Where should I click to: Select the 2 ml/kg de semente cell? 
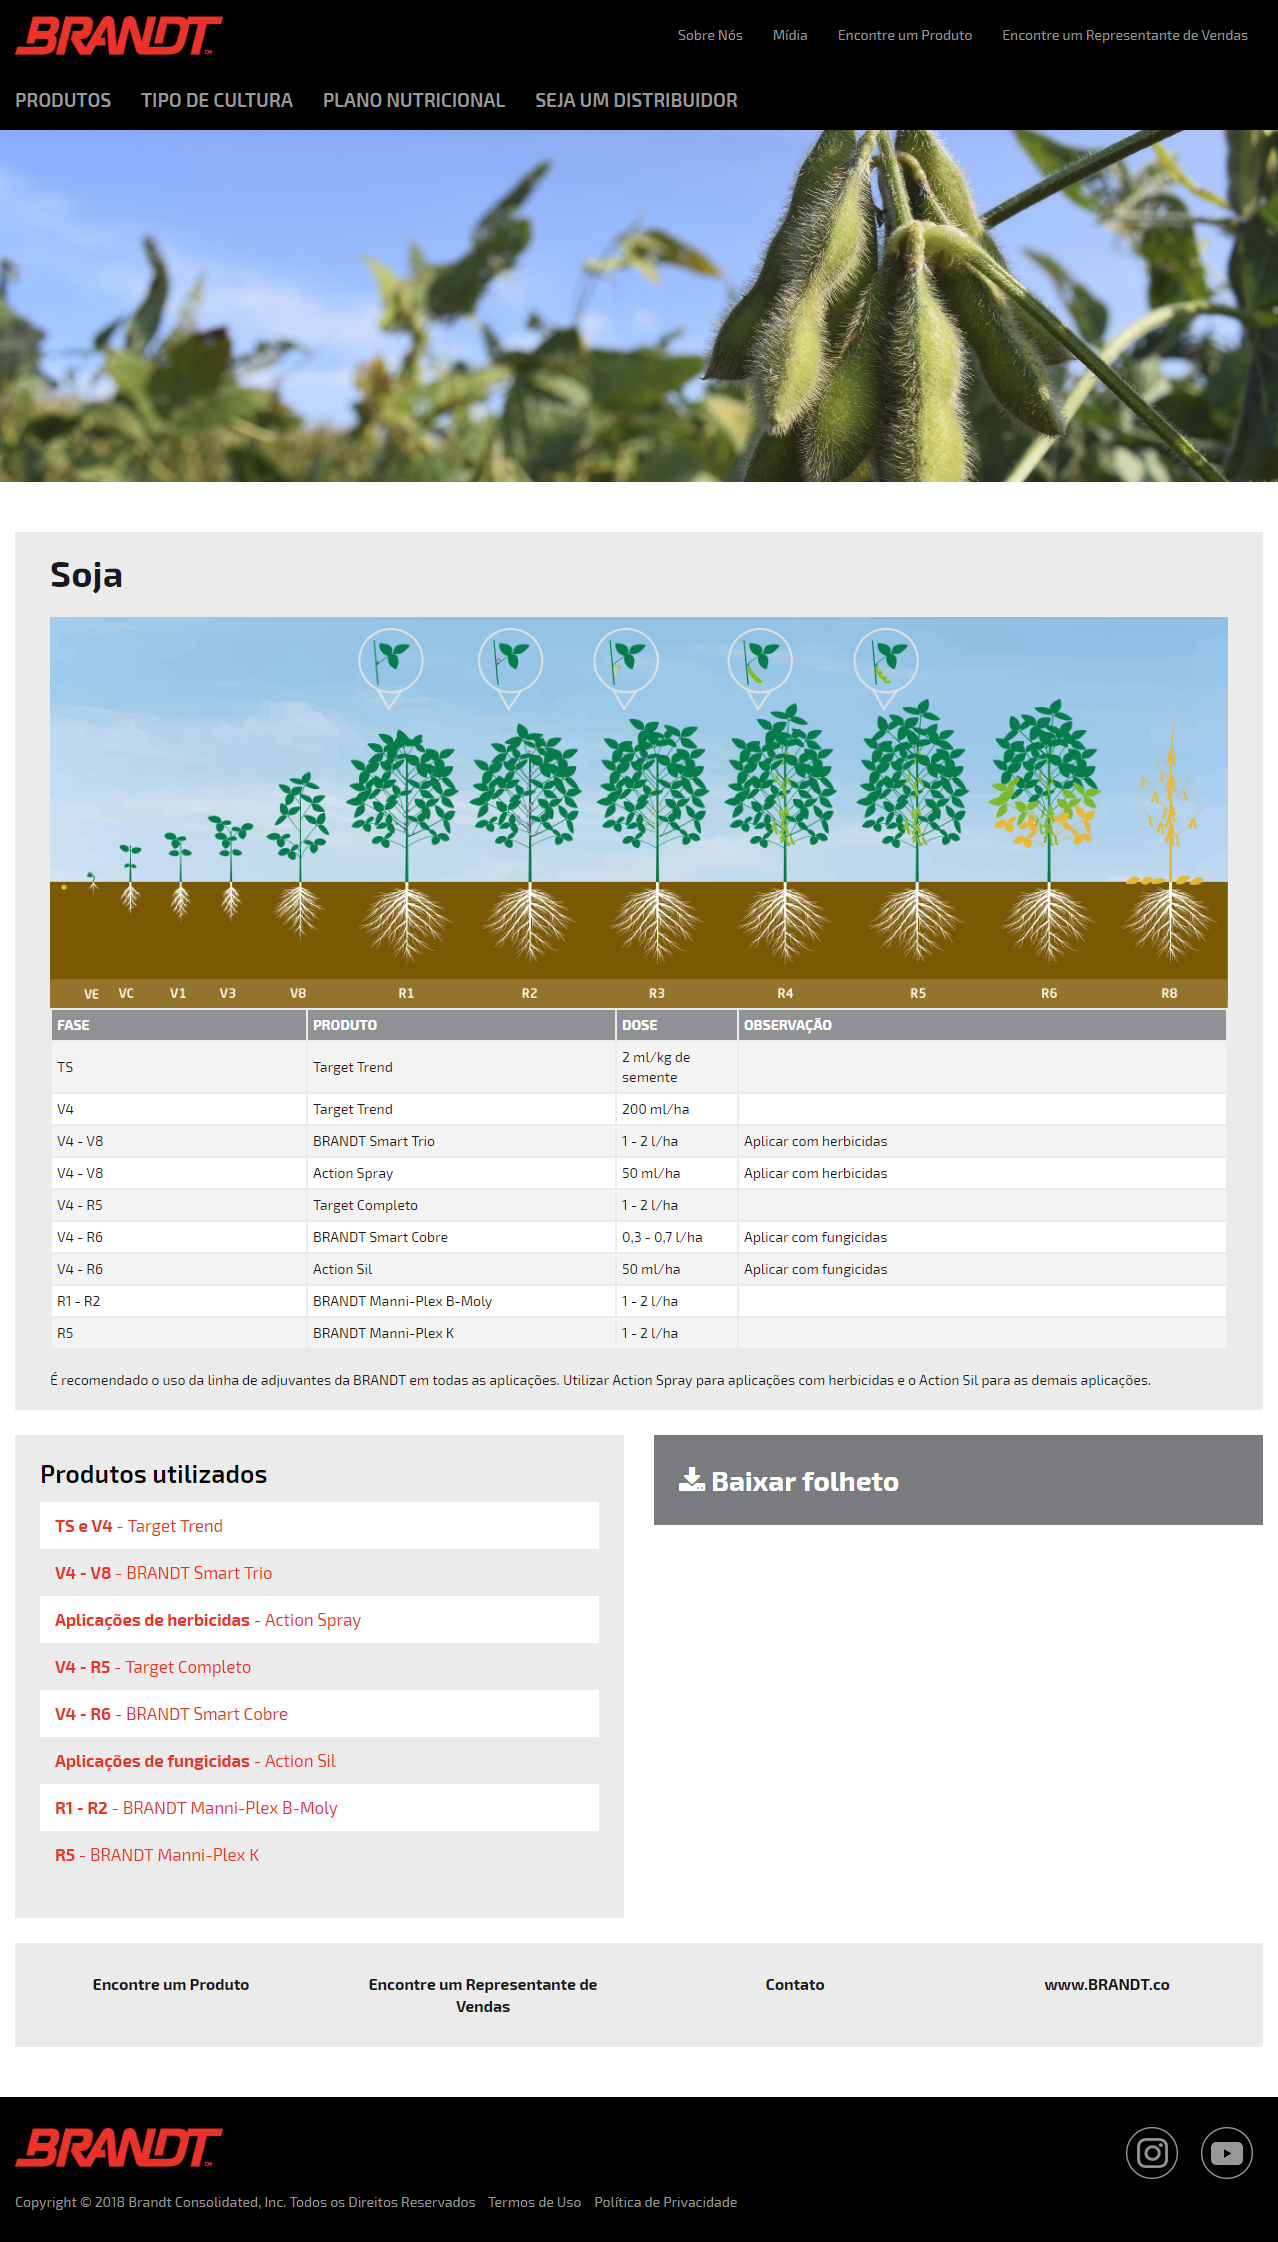[677, 1067]
